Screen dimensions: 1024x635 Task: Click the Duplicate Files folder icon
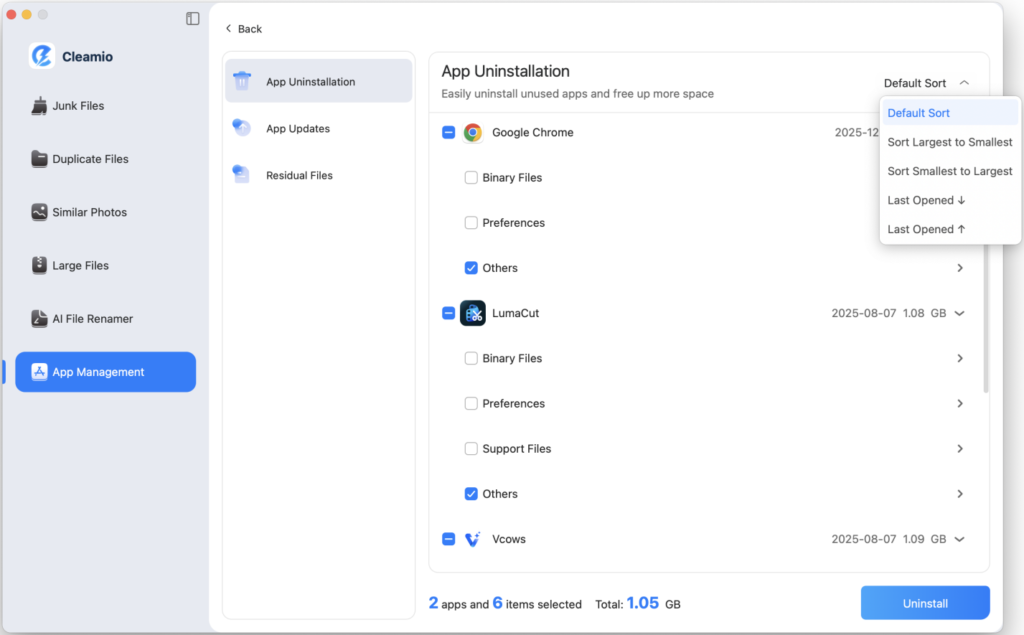[40, 159]
